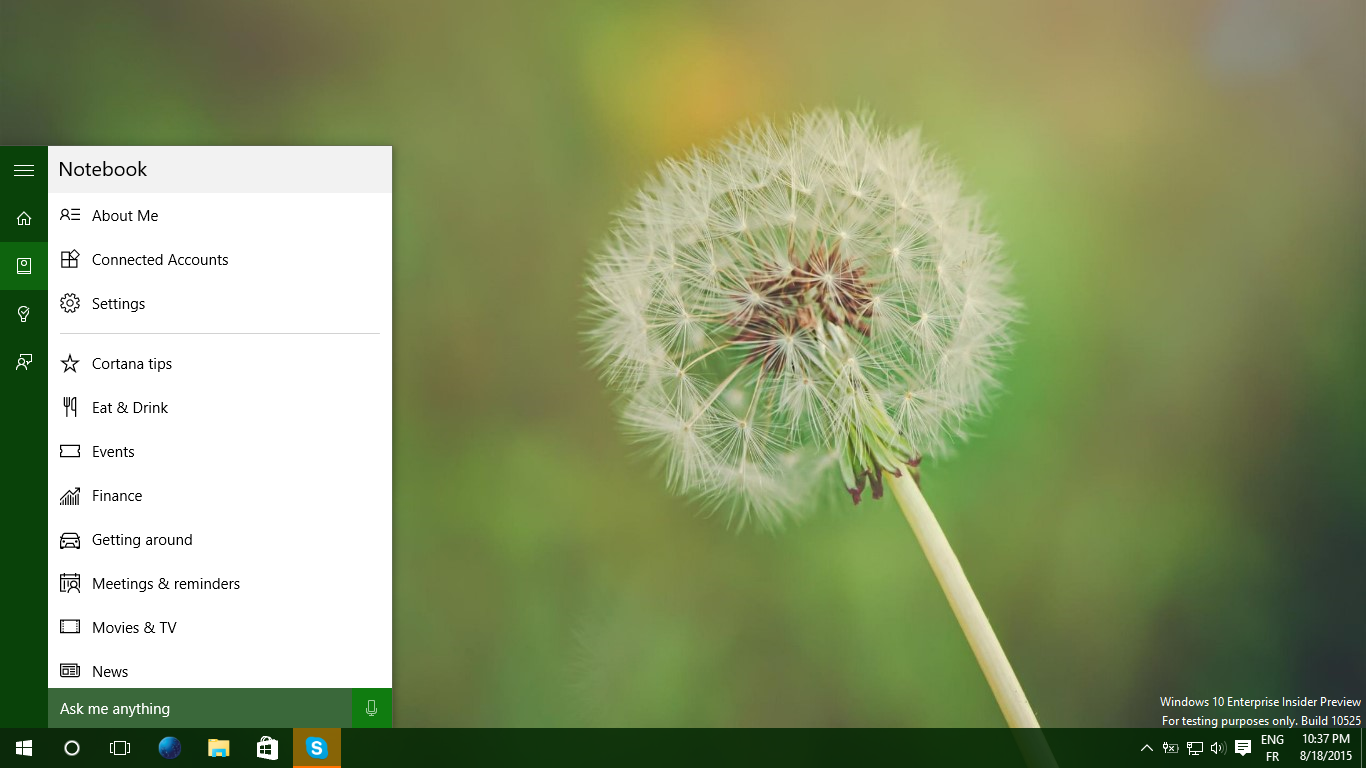
Task: Open the Windows Start menu
Action: pos(24,748)
